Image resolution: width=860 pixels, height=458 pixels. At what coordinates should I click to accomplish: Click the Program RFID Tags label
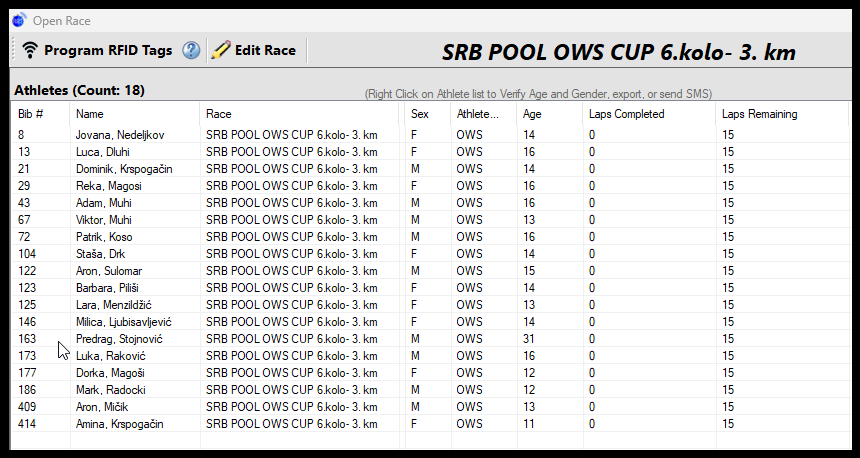point(108,50)
